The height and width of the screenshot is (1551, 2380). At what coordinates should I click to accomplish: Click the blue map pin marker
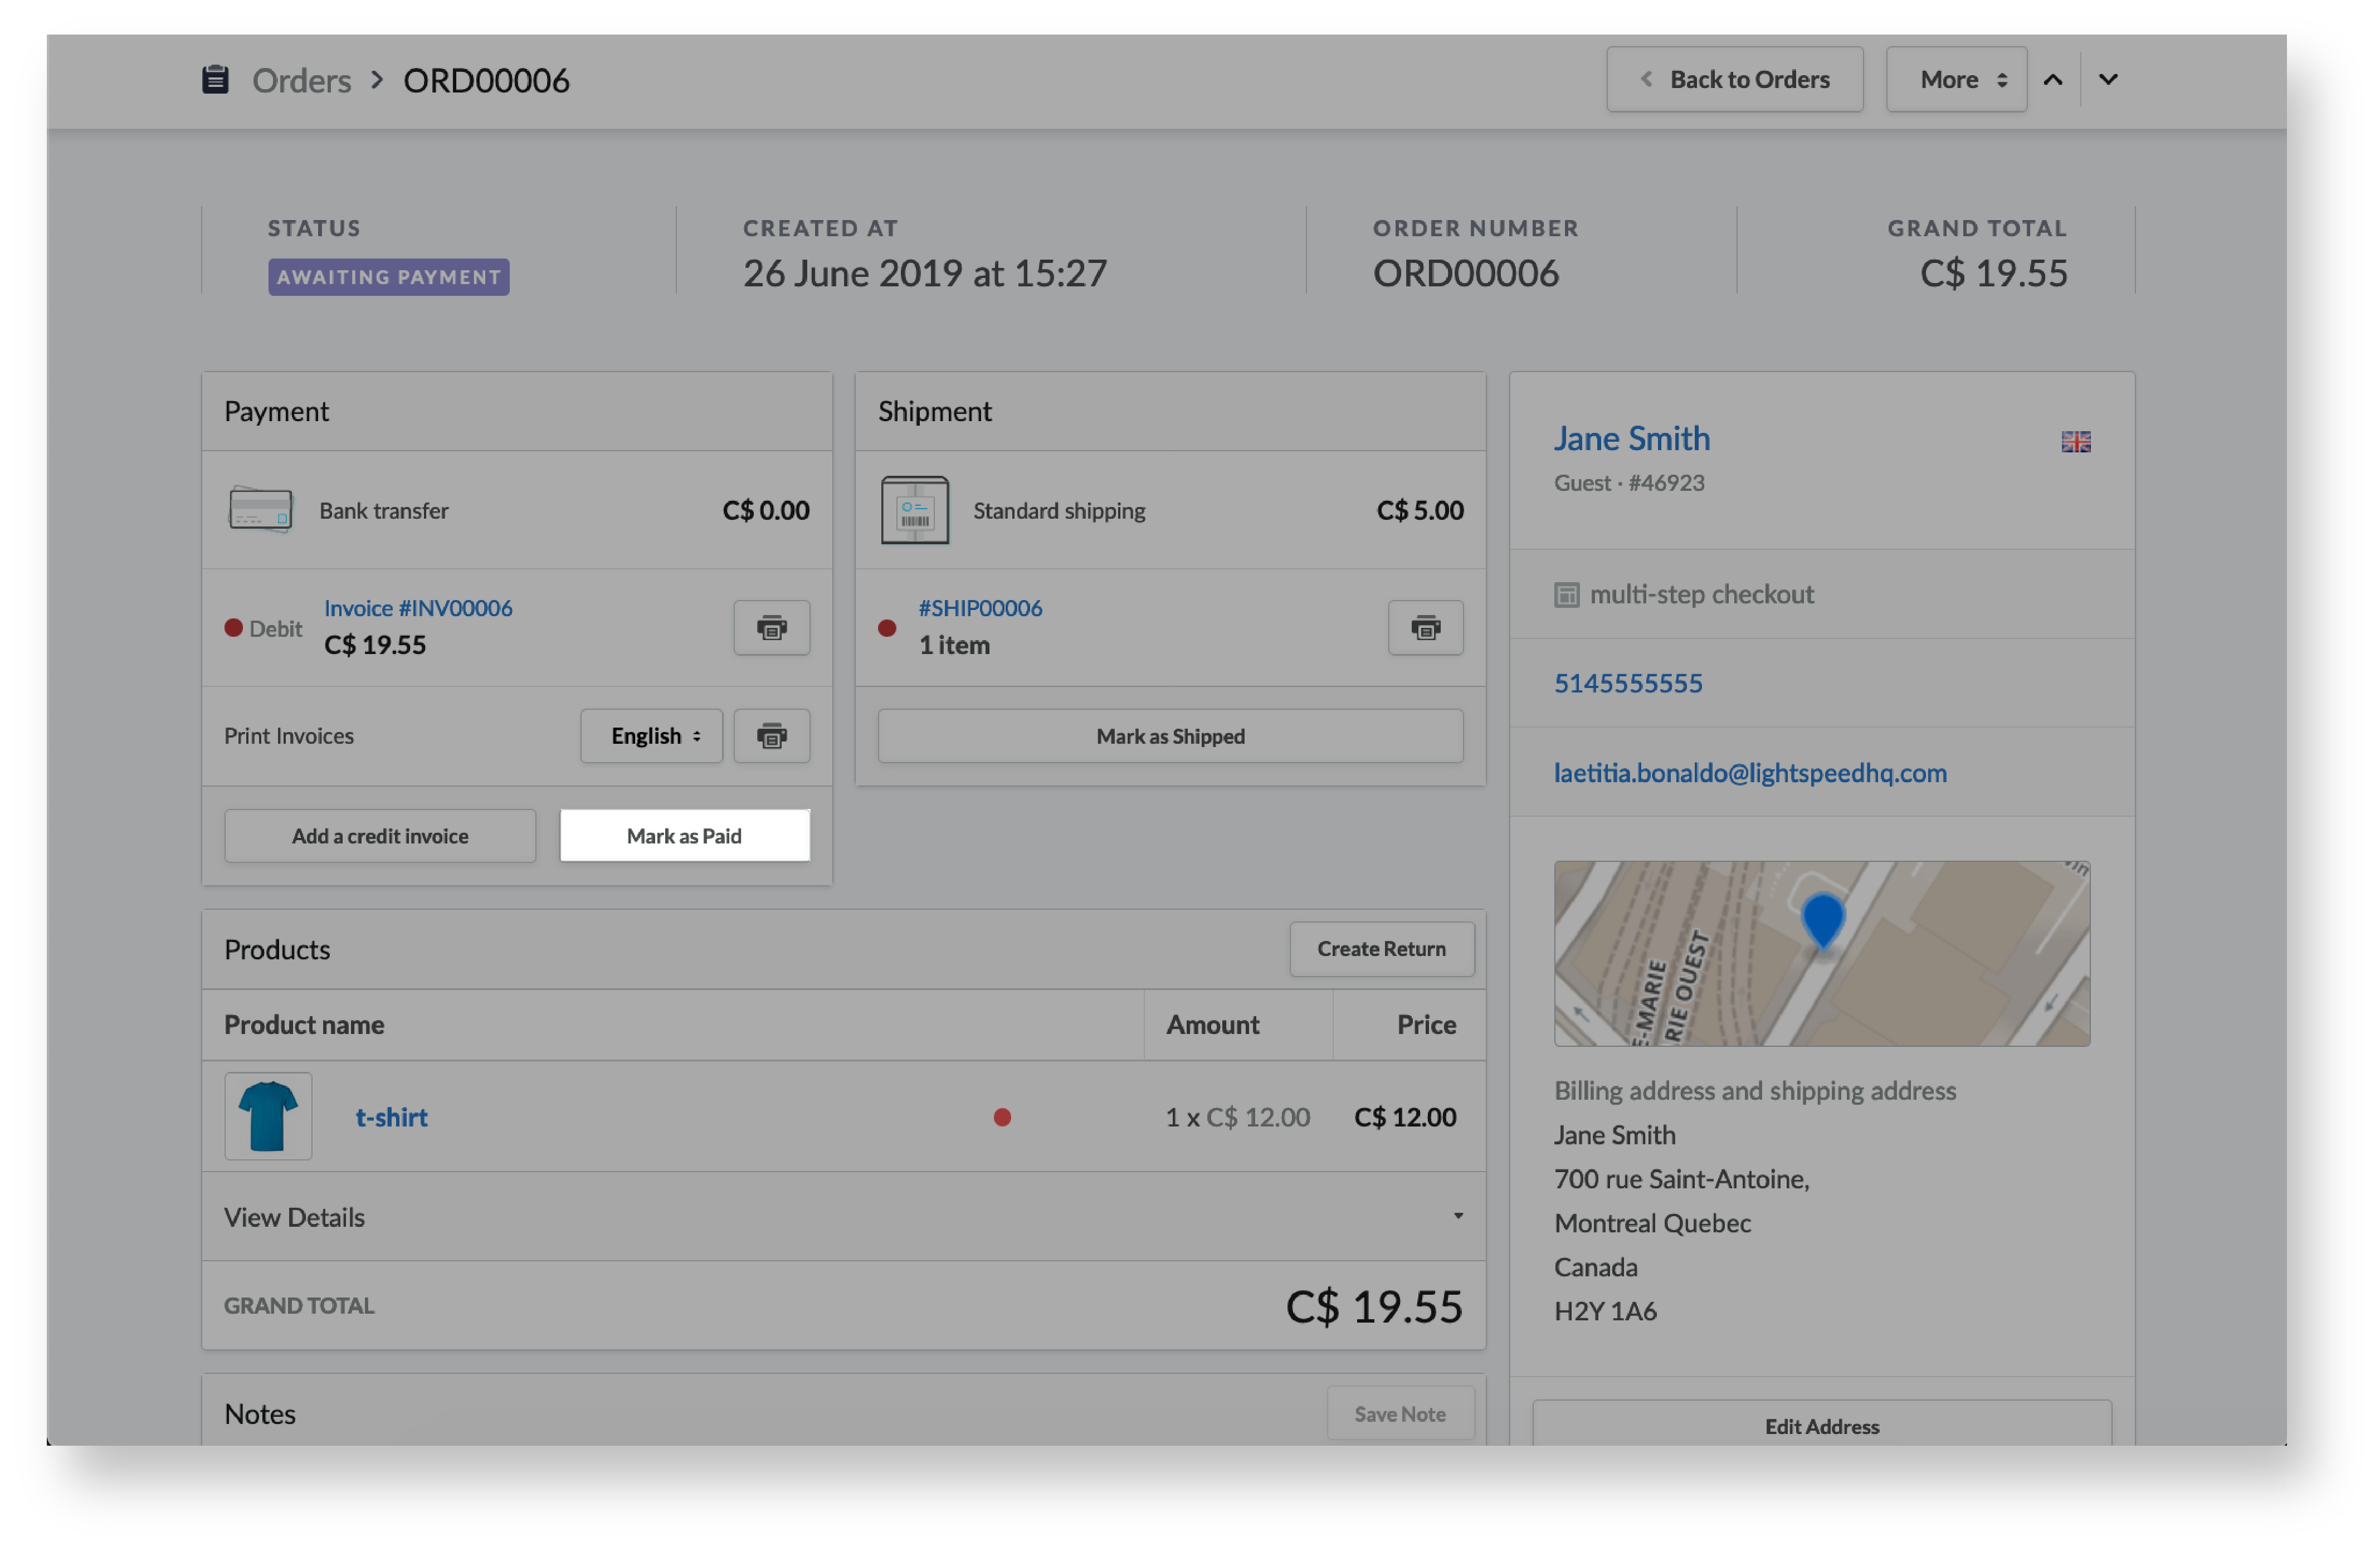click(x=1822, y=920)
